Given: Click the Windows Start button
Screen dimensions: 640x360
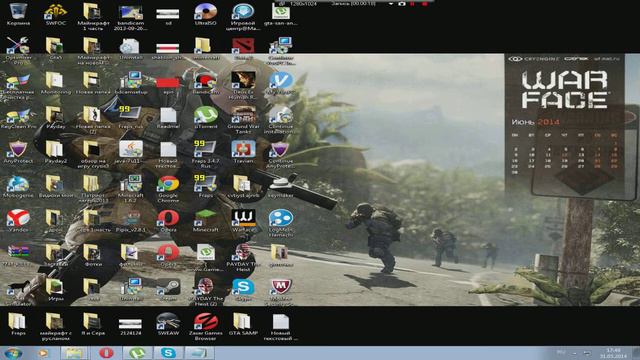Looking at the screenshot, I should pos(13,353).
